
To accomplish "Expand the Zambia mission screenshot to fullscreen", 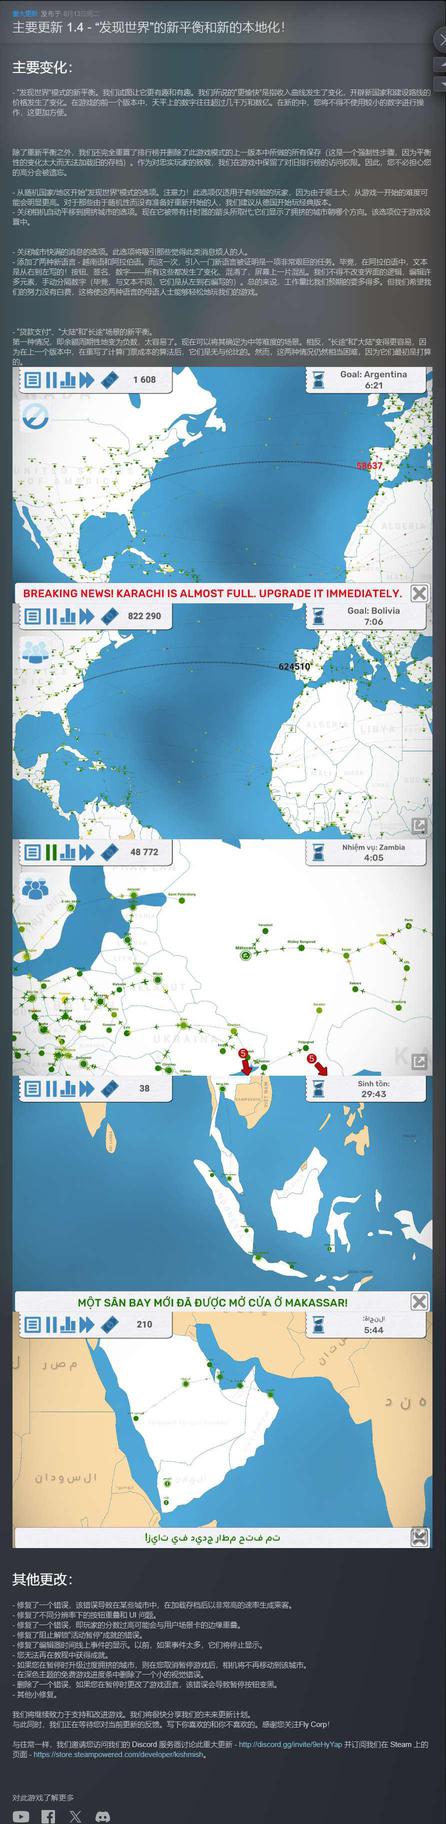I will (420, 1062).
